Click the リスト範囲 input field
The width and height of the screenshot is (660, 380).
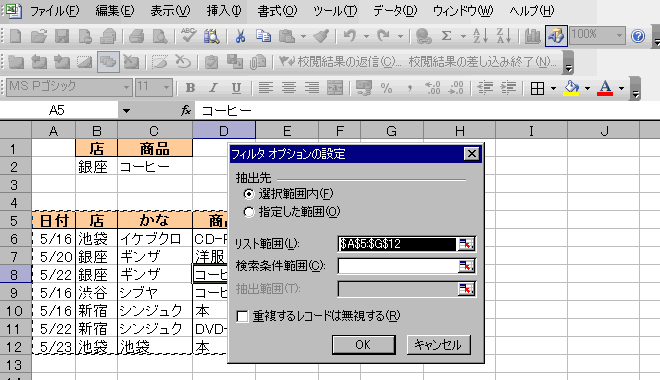tap(398, 244)
